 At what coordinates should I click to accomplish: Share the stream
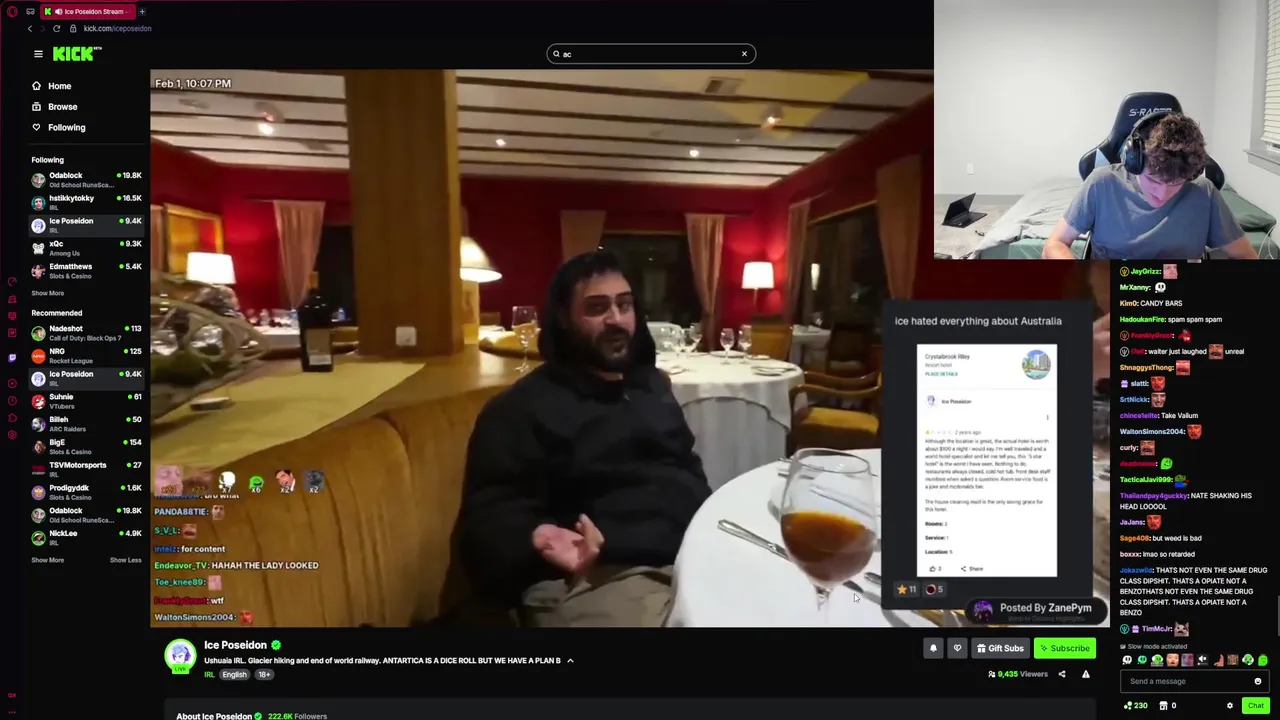coord(1062,674)
